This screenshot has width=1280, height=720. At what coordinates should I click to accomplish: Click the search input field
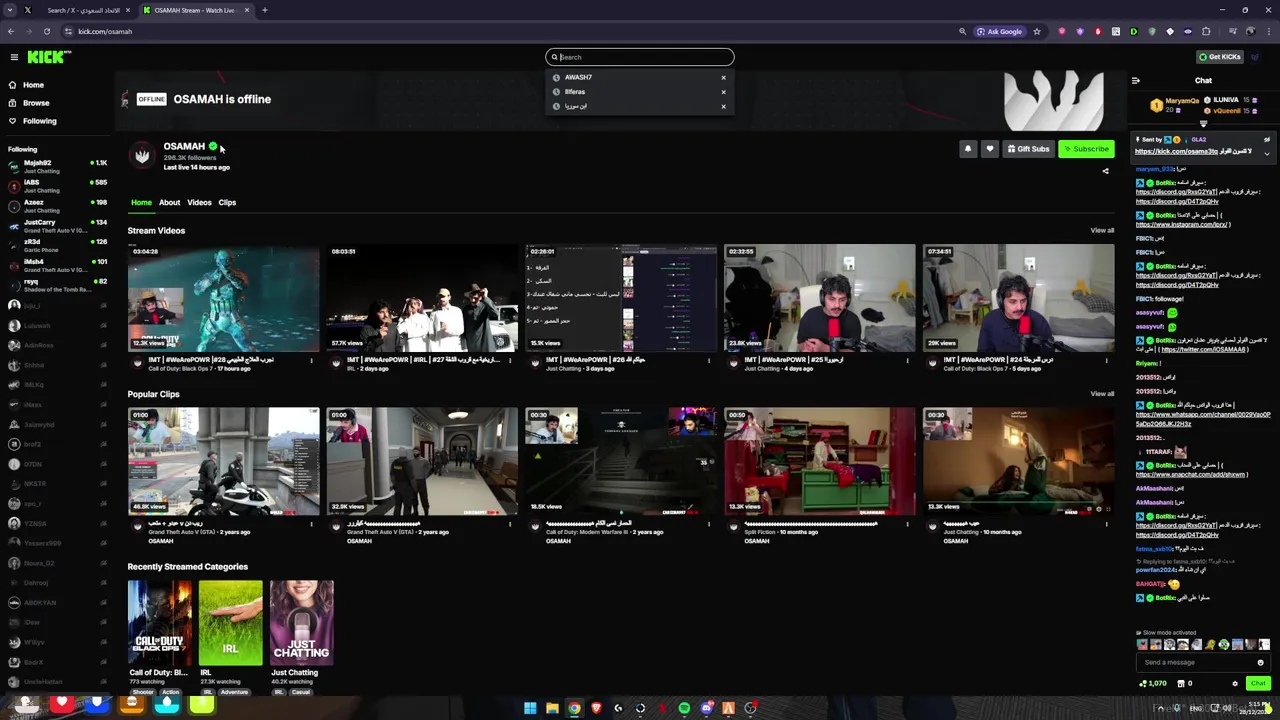[640, 57]
